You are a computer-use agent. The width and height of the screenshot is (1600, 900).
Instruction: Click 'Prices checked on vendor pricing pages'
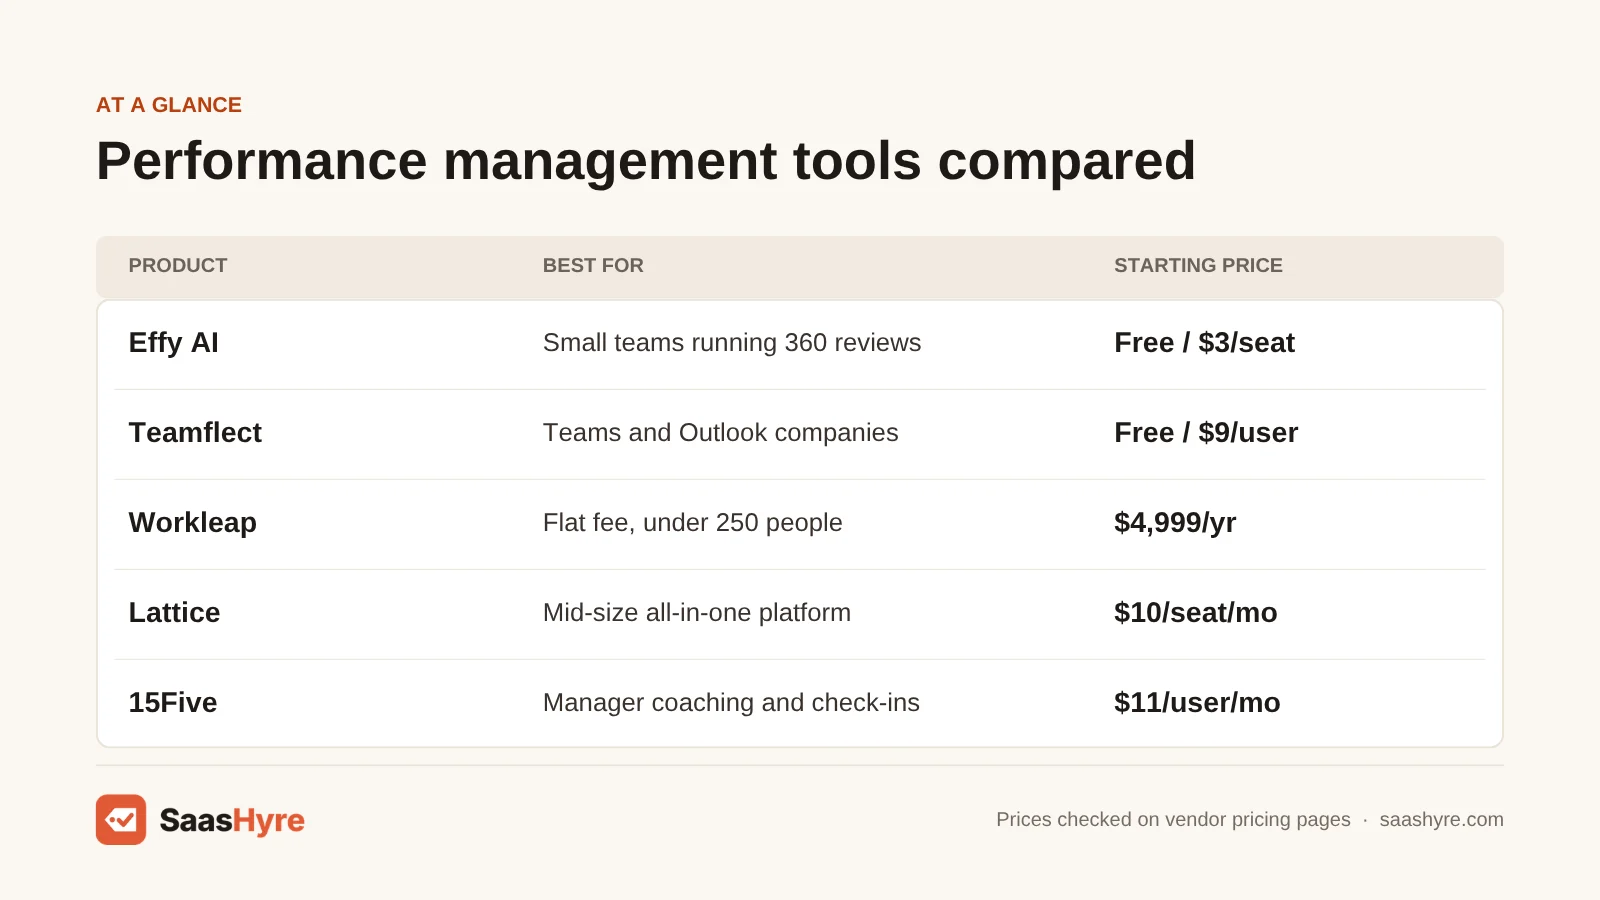click(1173, 820)
